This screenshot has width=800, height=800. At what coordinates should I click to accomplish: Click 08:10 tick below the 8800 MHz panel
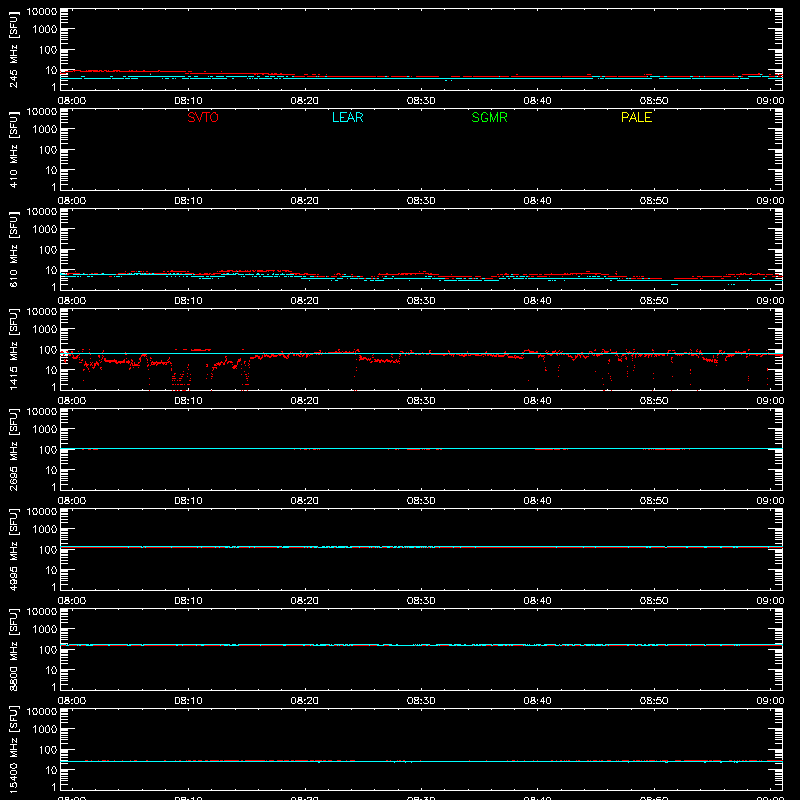coord(188,701)
